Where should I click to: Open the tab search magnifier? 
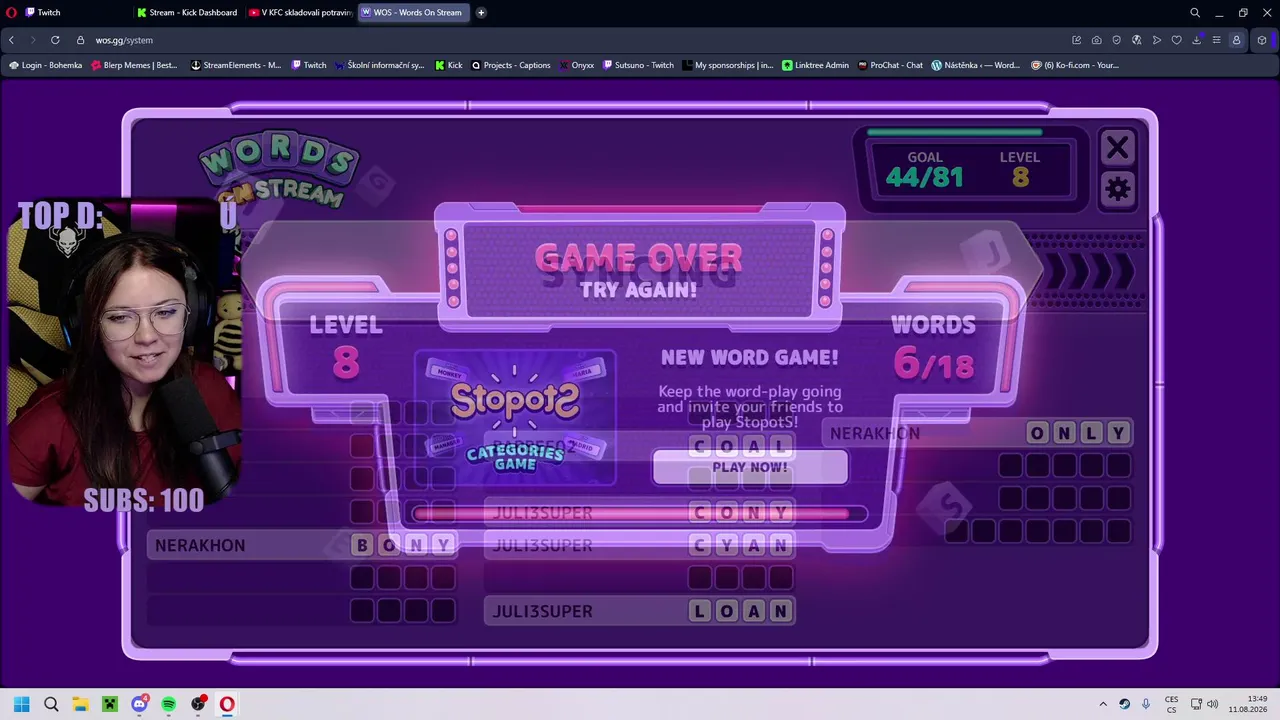(x=1195, y=12)
